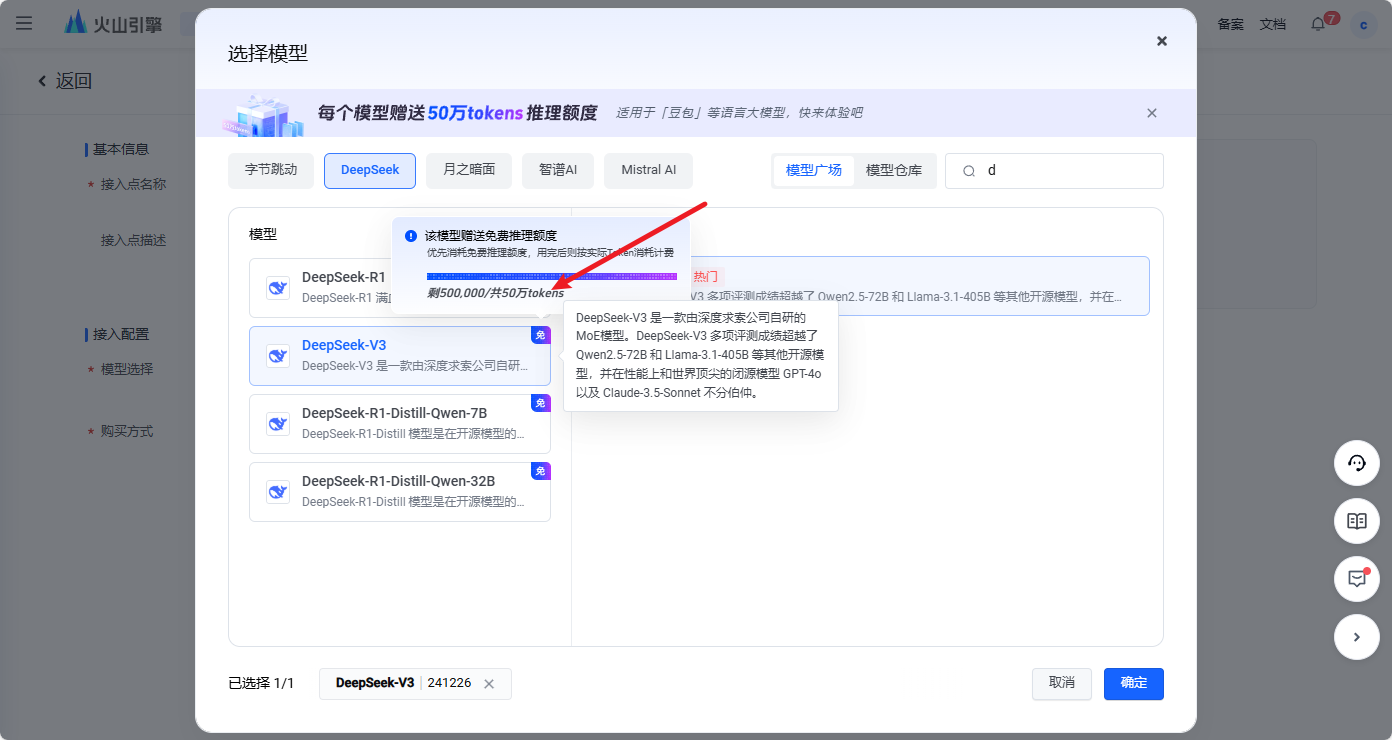Click the info icon in the tooltip
Screen dimensions: 1392x740
click(x=411, y=236)
